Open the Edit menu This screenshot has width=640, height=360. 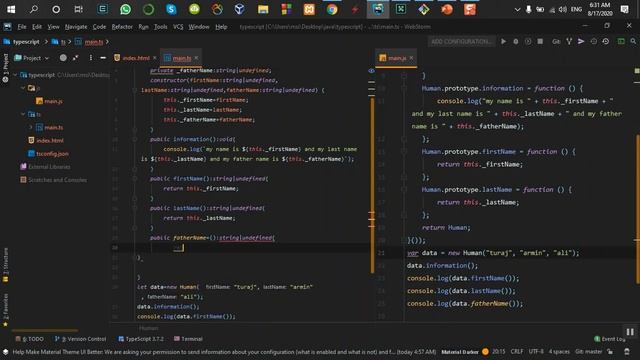click(x=37, y=27)
